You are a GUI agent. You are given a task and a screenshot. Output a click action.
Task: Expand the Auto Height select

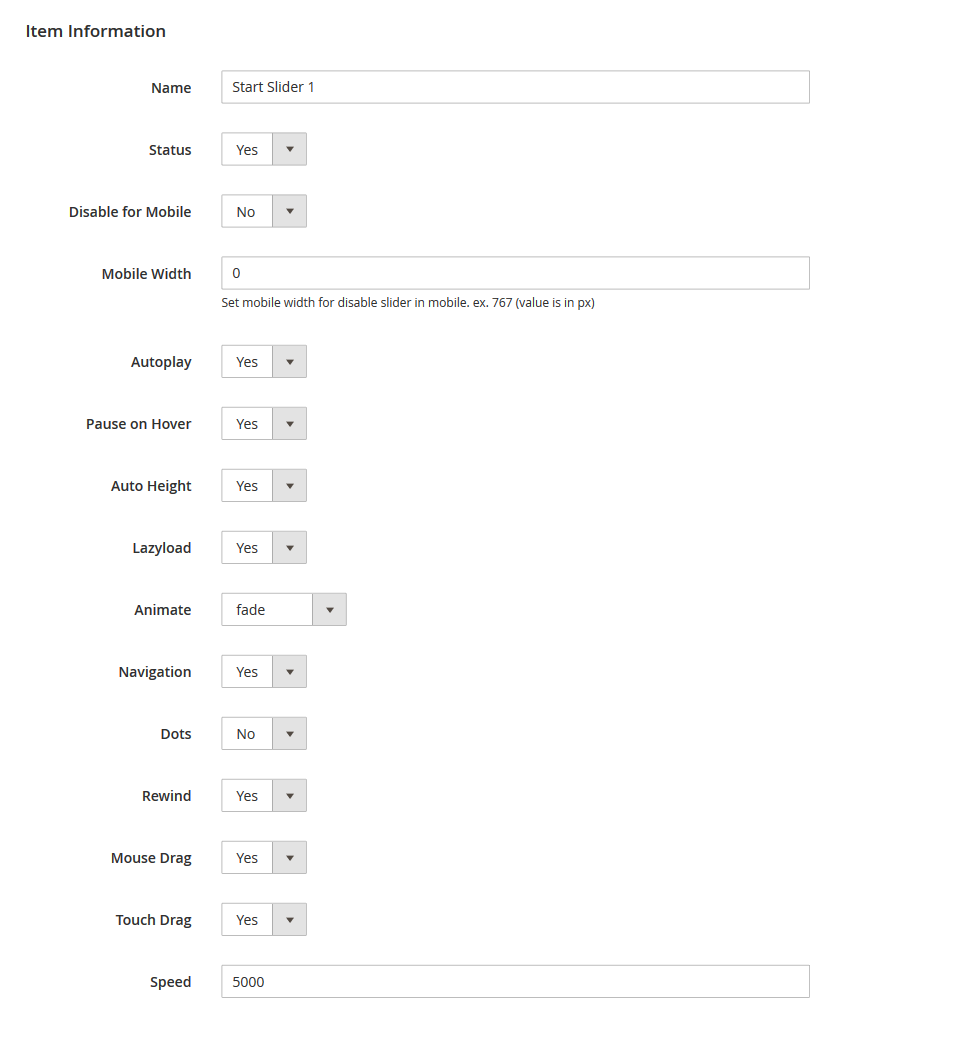[x=263, y=485]
